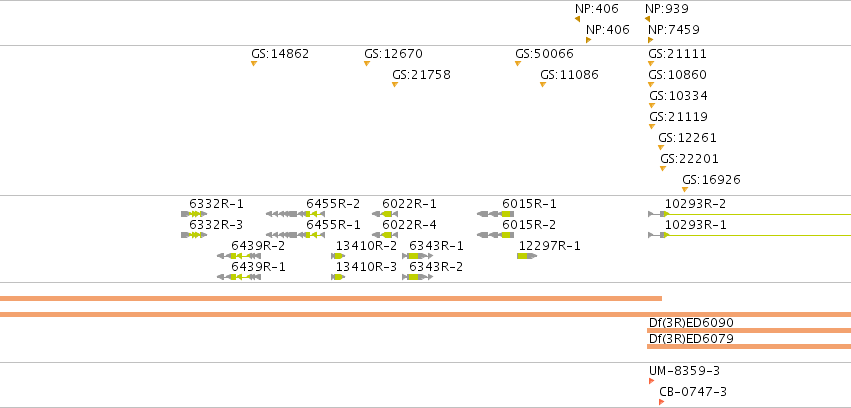
Task: Select the 6455R-2 gene model
Action: [x=295, y=214]
